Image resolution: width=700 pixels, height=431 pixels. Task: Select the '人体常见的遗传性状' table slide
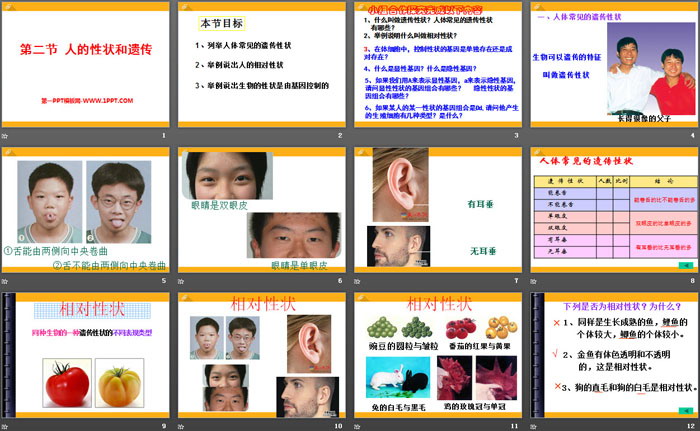pyautogui.click(x=612, y=210)
